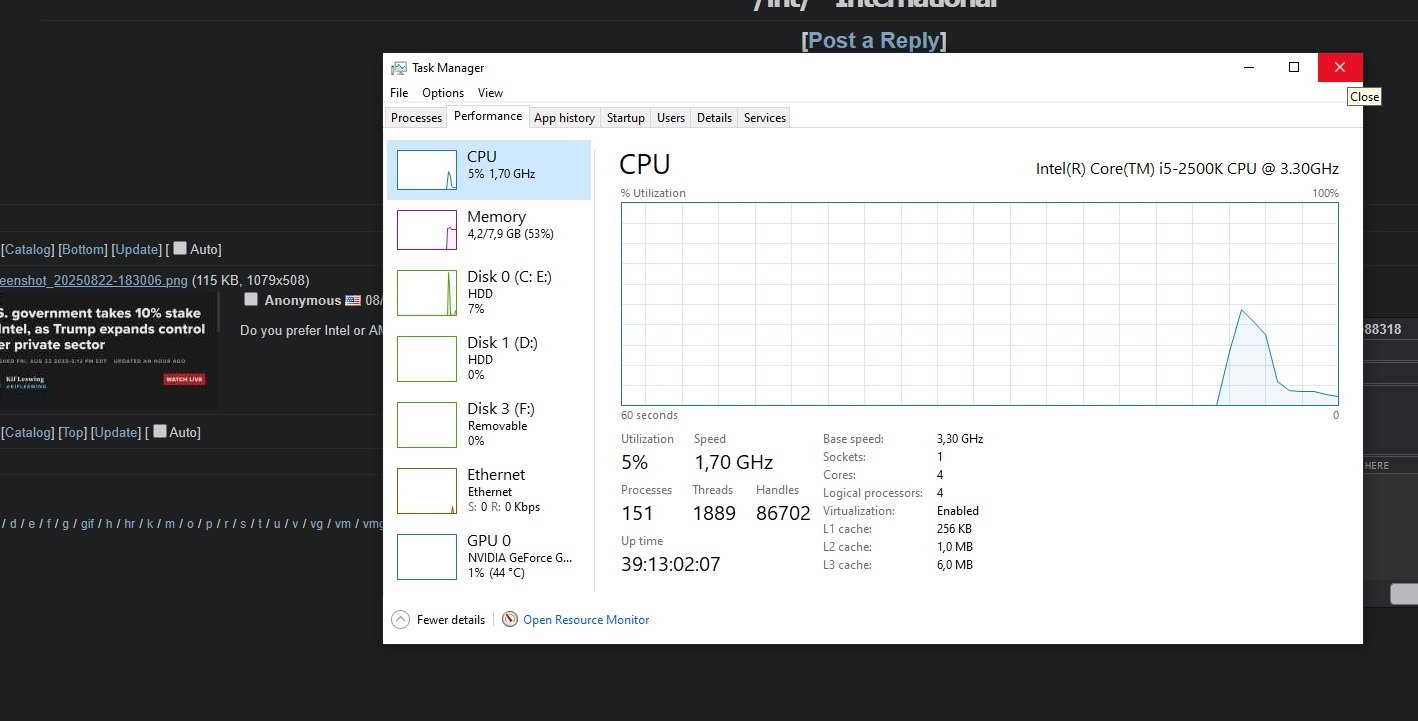1418x721 pixels.
Task: Click the US flag icon beside Anonymous
Action: coord(353,300)
